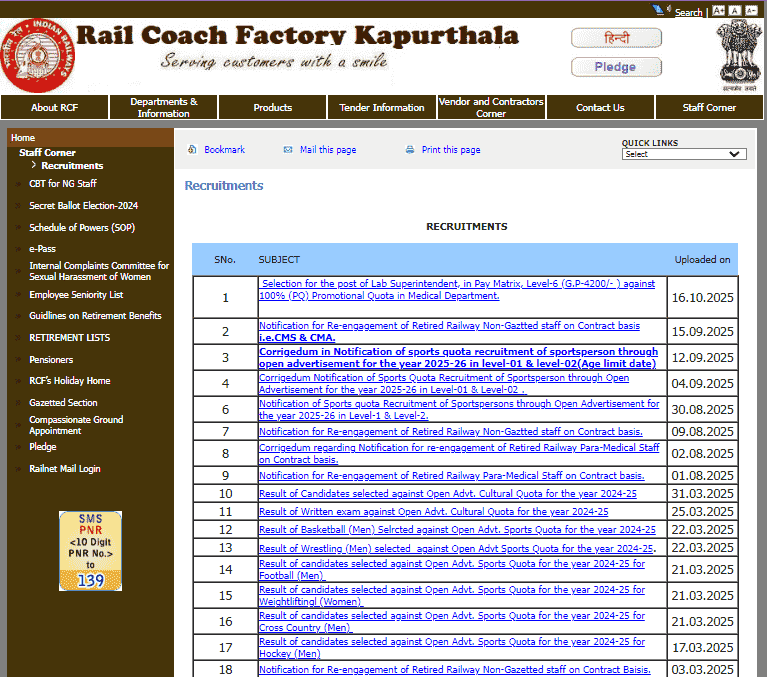
Task: Go to Home in sidebar
Action: click(x=23, y=138)
